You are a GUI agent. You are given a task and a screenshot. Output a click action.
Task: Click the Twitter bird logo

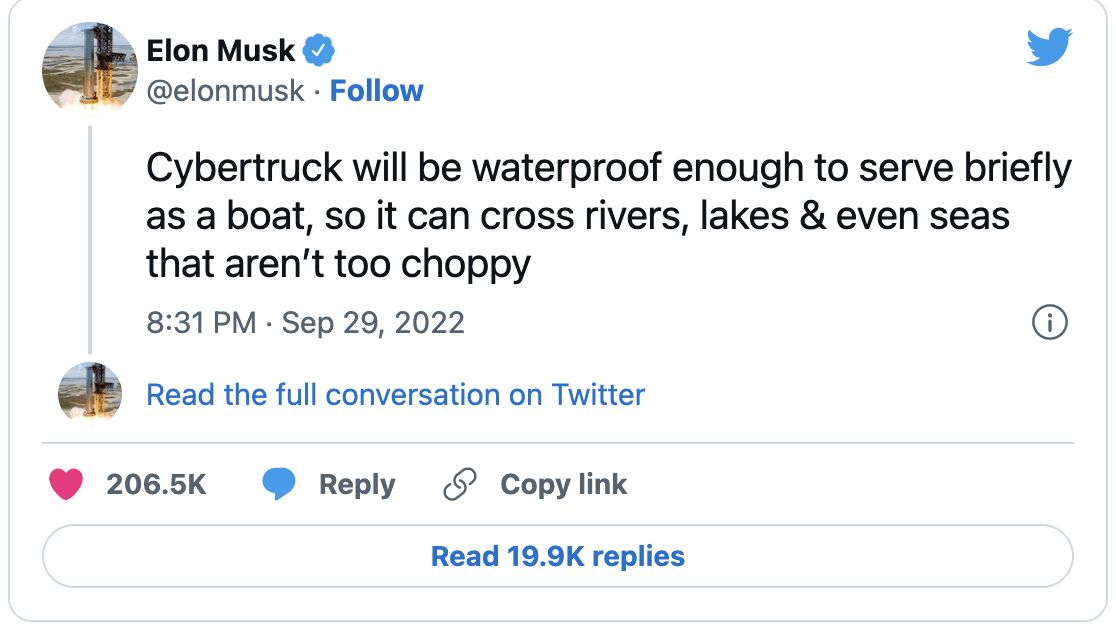(x=1049, y=47)
